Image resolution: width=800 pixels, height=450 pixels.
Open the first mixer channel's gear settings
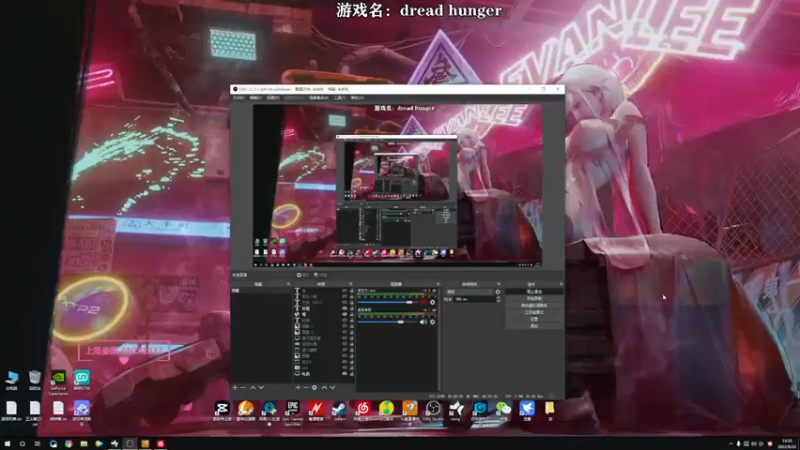433,302
